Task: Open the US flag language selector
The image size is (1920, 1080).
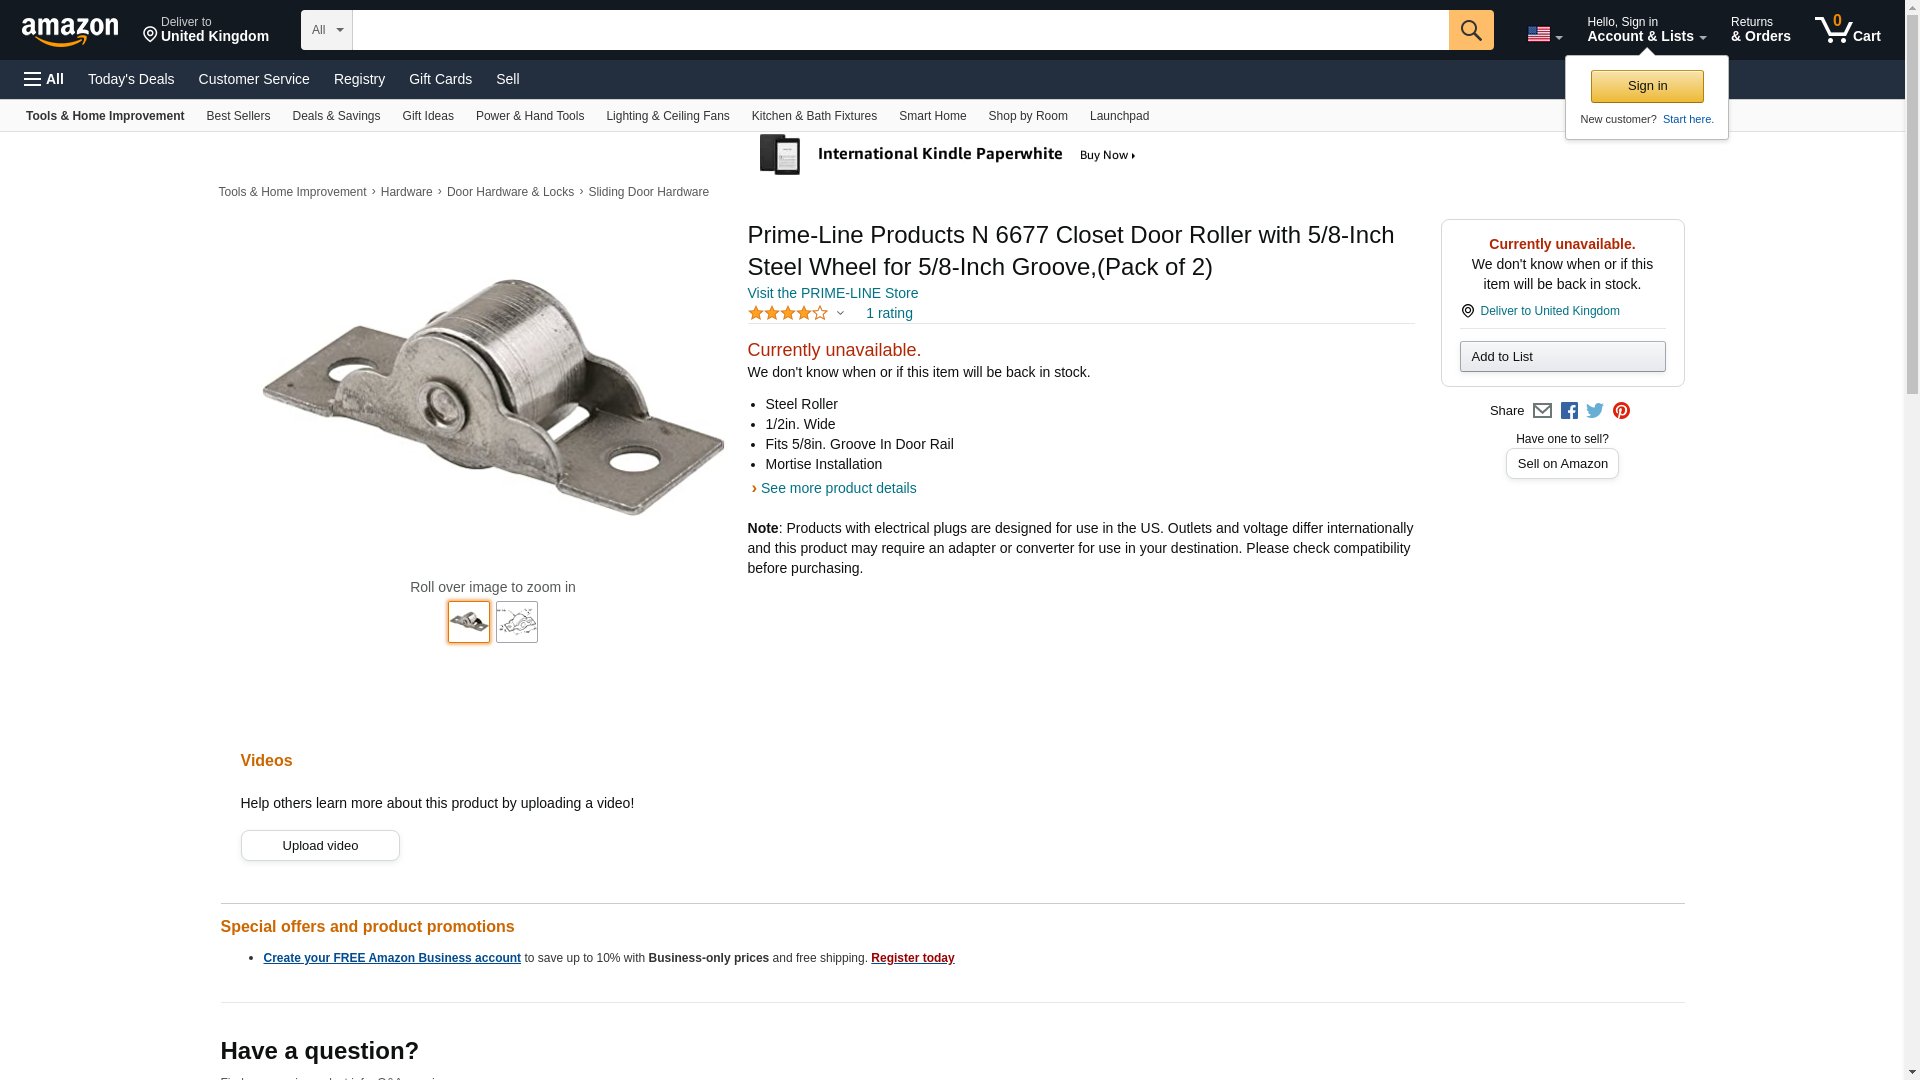Action: coord(1544,34)
